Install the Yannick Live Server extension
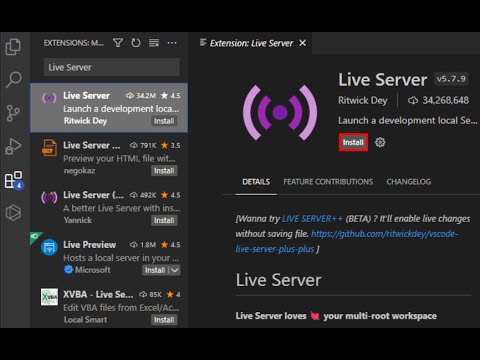The image size is (480, 360). click(164, 220)
